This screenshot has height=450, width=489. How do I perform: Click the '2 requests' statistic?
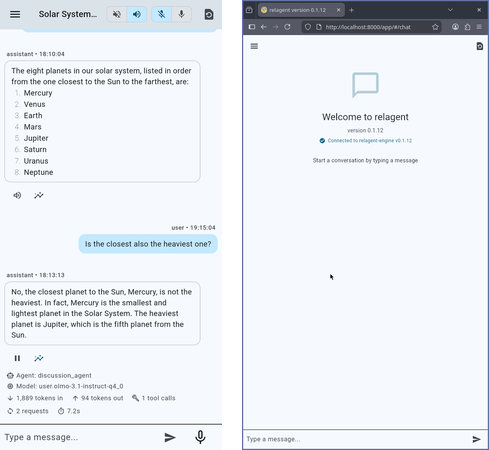[x=28, y=411]
